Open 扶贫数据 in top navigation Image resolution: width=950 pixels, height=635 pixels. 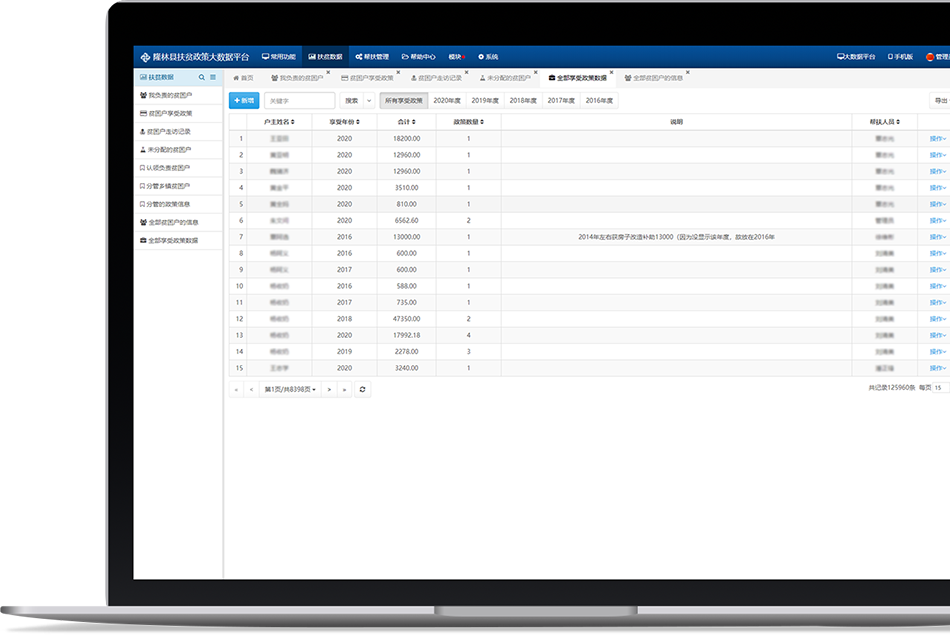tap(325, 57)
